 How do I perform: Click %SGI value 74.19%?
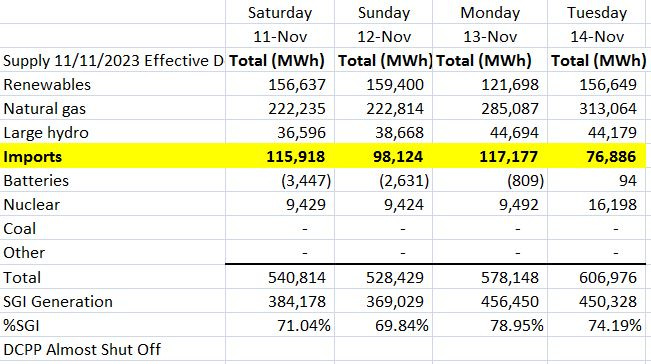pos(615,325)
